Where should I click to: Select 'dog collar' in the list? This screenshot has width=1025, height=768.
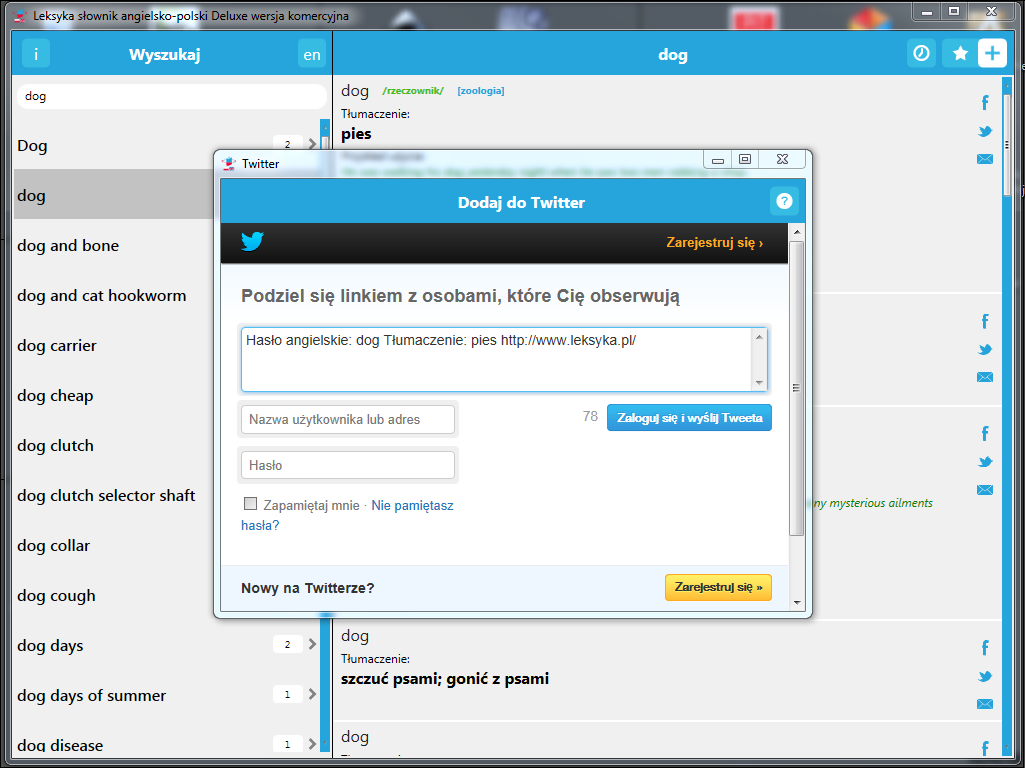[x=54, y=546]
